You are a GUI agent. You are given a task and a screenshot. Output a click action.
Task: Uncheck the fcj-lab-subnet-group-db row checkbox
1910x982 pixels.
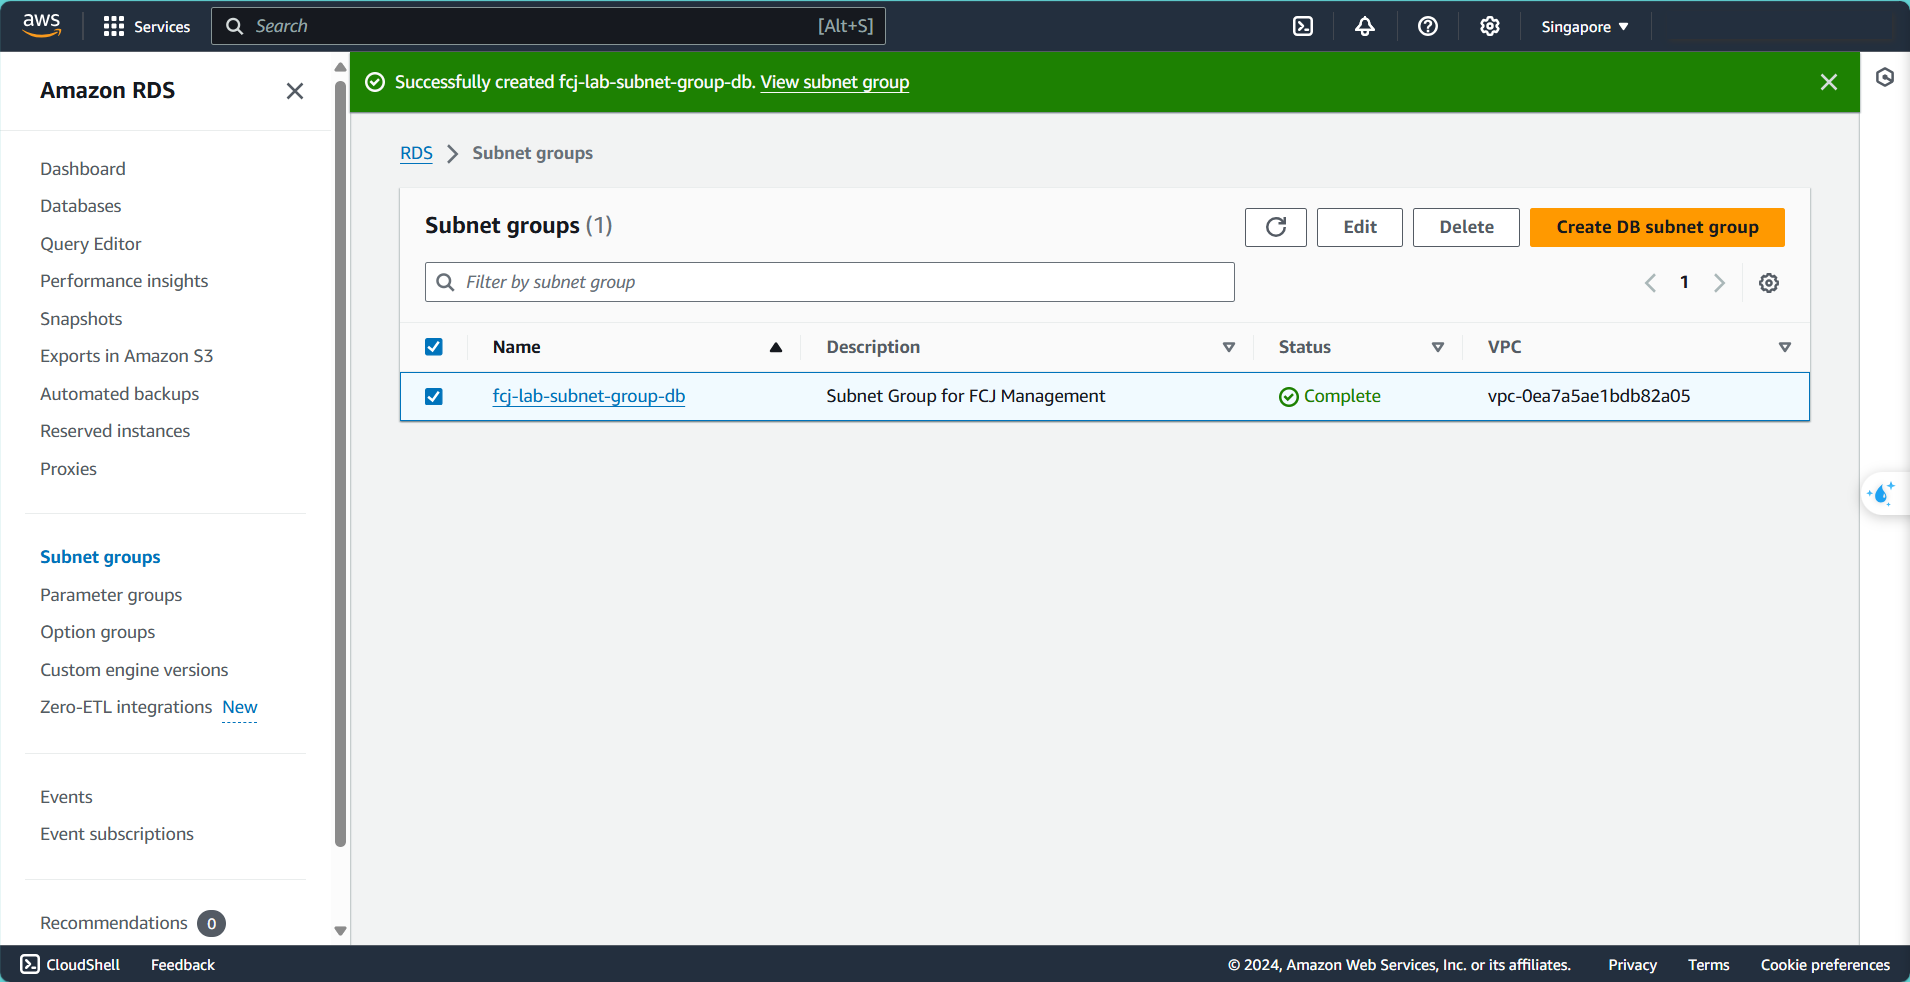(434, 396)
